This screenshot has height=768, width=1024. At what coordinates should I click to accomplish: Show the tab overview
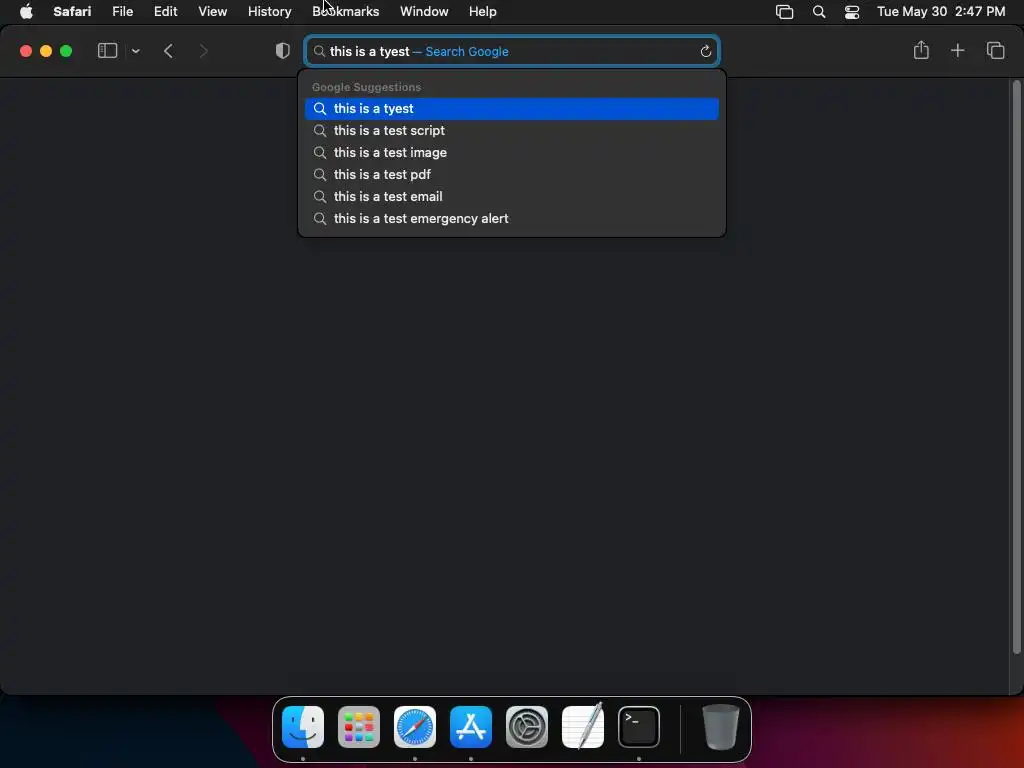[x=995, y=50]
